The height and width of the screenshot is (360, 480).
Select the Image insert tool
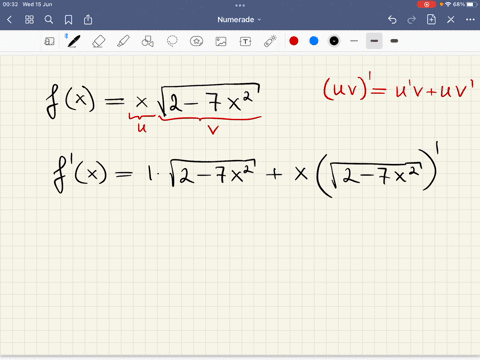coord(221,41)
